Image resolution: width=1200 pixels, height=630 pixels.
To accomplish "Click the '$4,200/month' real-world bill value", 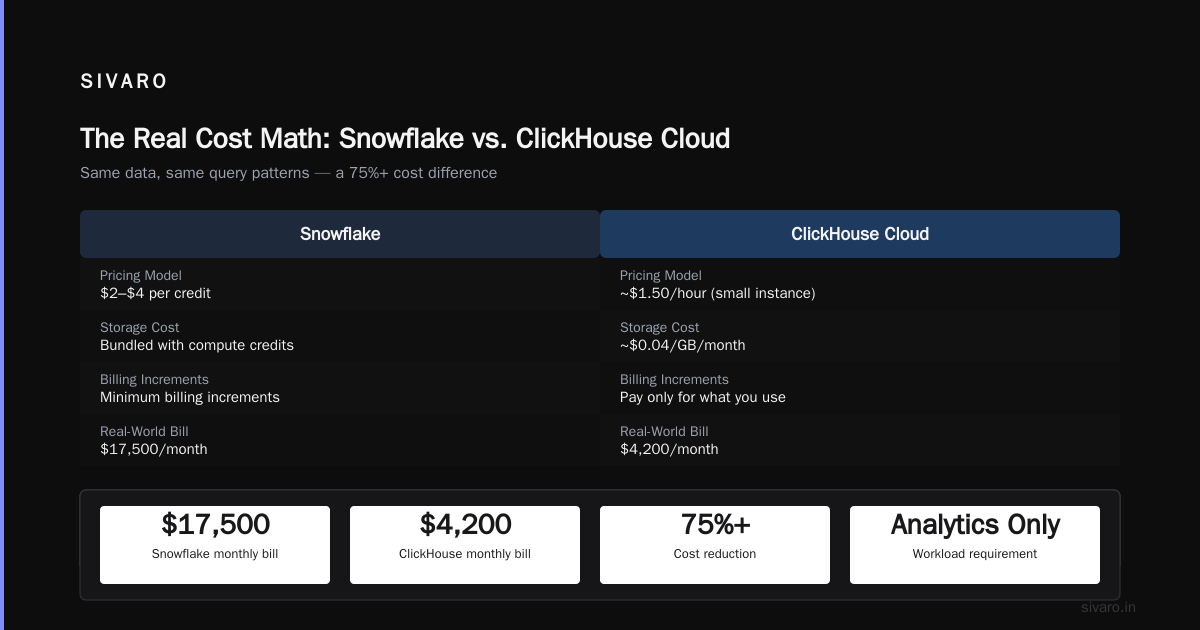I will tap(669, 450).
